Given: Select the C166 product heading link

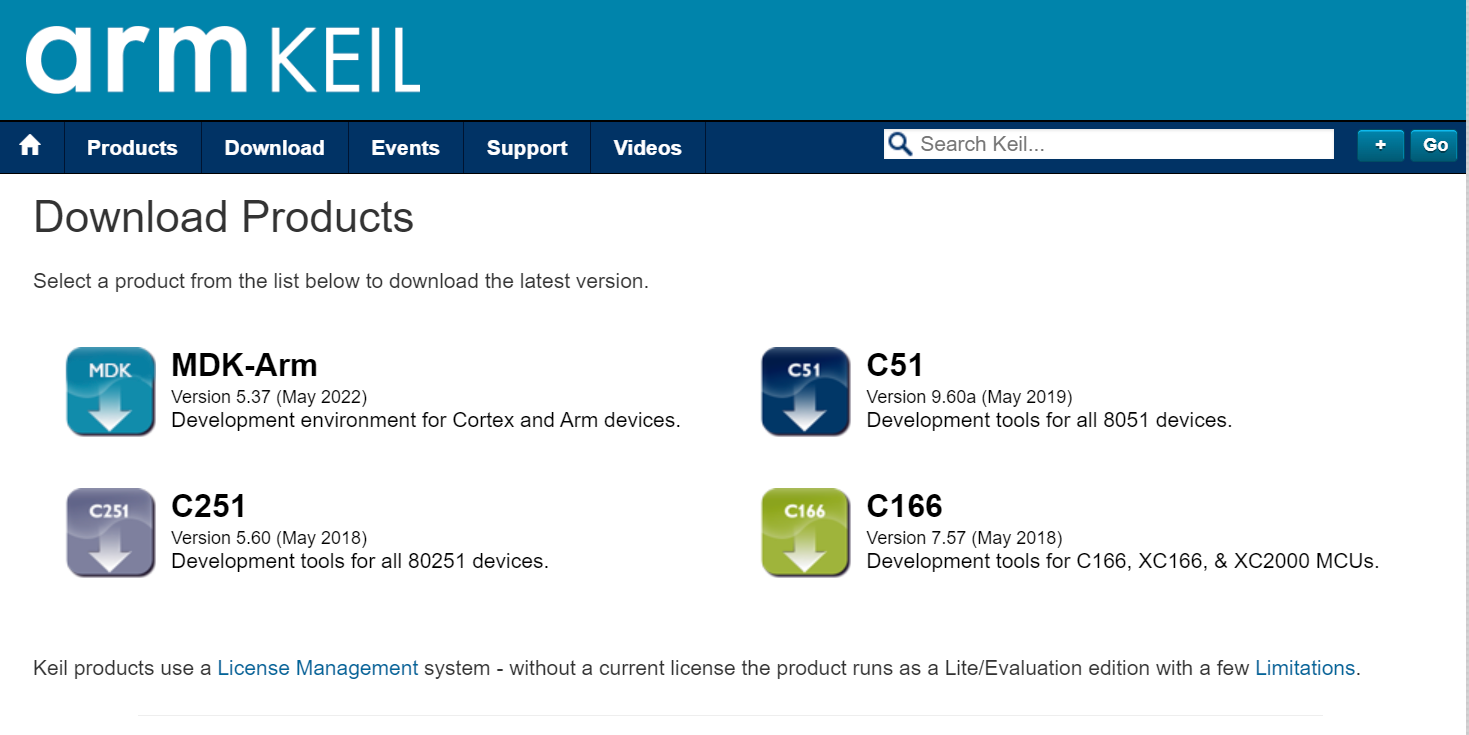Looking at the screenshot, I should point(904,506).
